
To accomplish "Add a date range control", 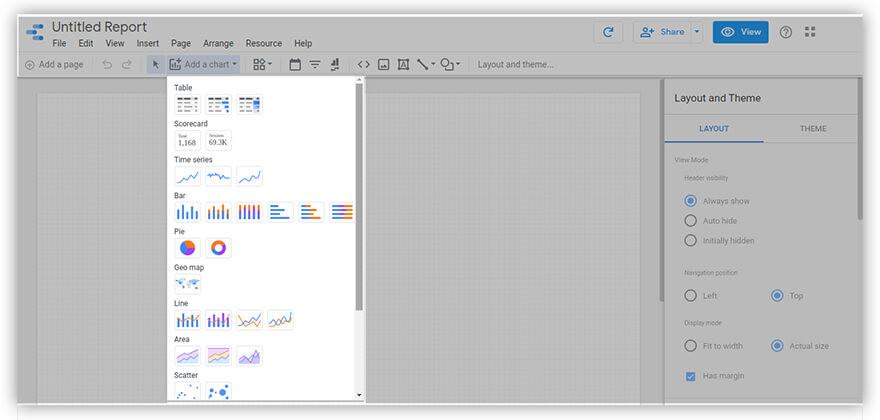I will 295,65.
